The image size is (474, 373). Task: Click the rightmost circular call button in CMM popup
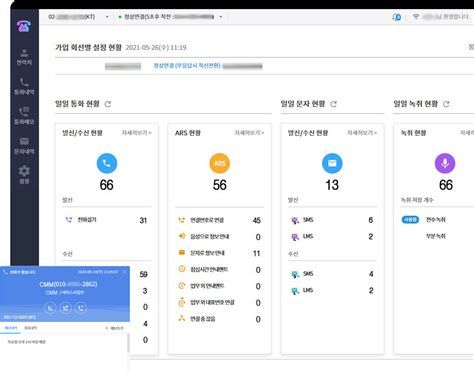81,307
